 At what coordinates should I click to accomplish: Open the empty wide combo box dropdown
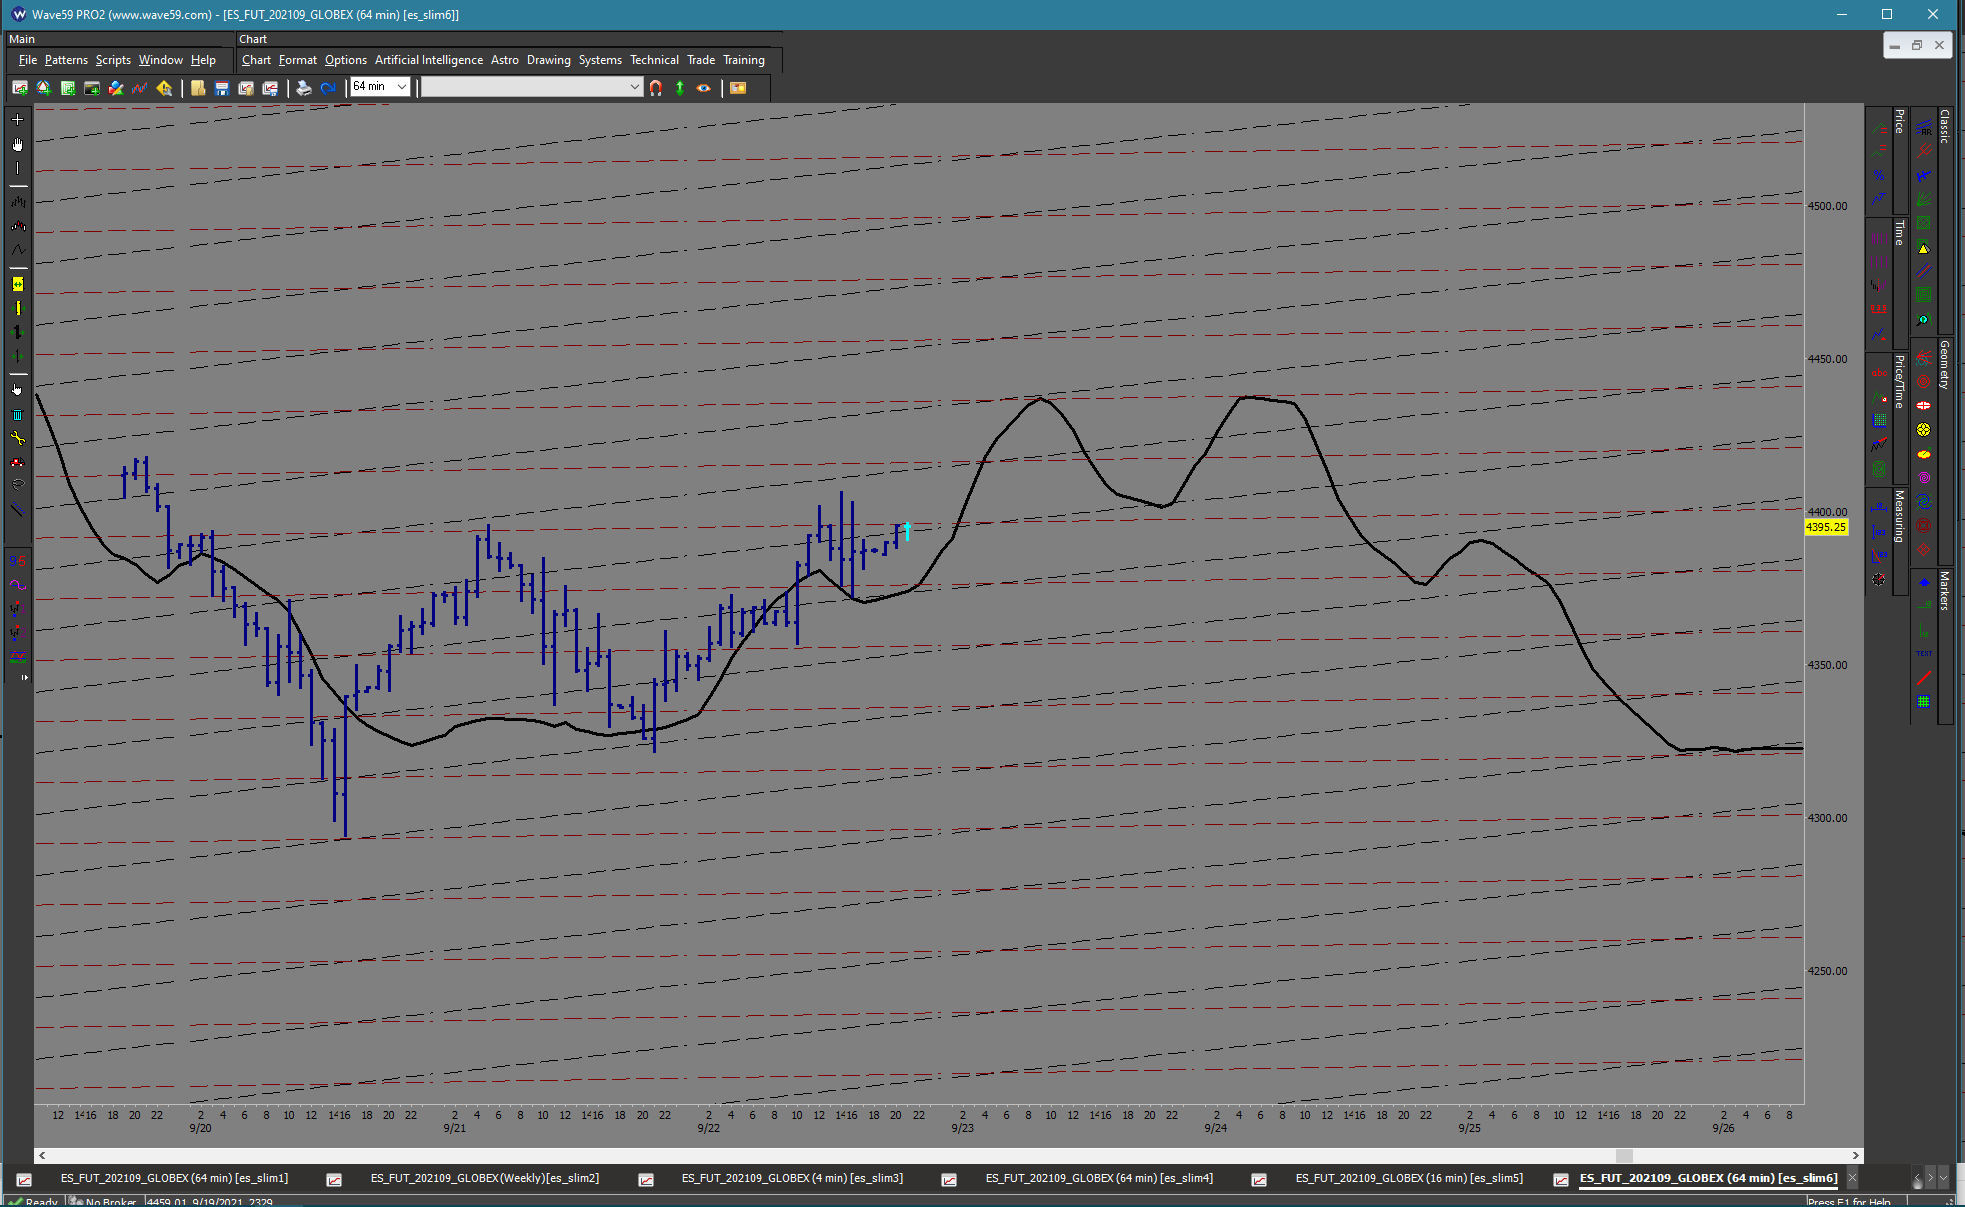pos(634,87)
